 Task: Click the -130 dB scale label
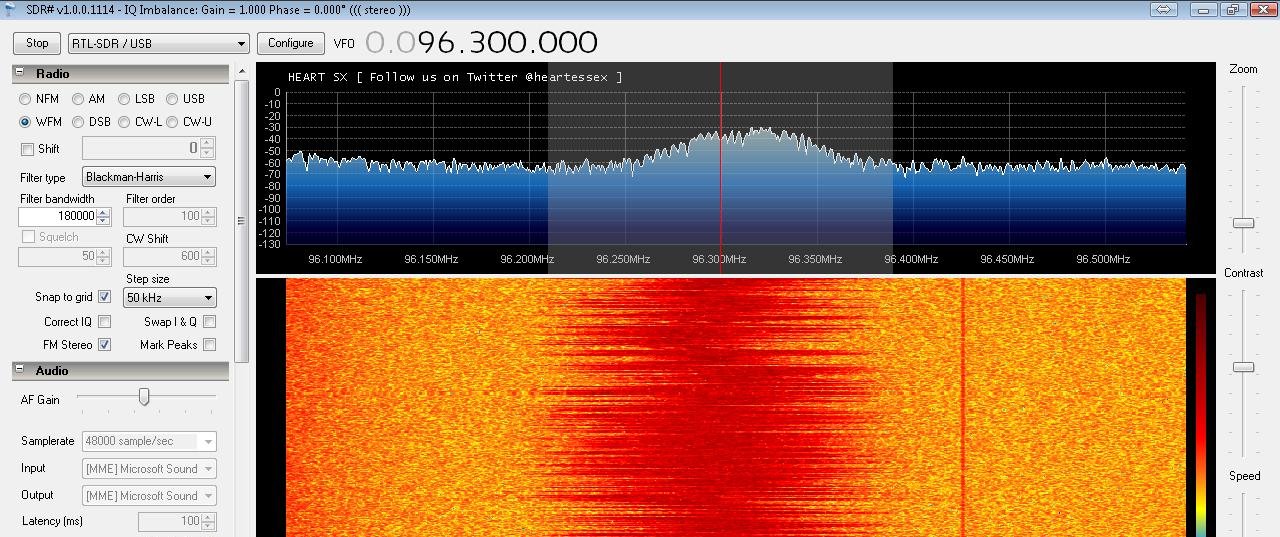269,244
